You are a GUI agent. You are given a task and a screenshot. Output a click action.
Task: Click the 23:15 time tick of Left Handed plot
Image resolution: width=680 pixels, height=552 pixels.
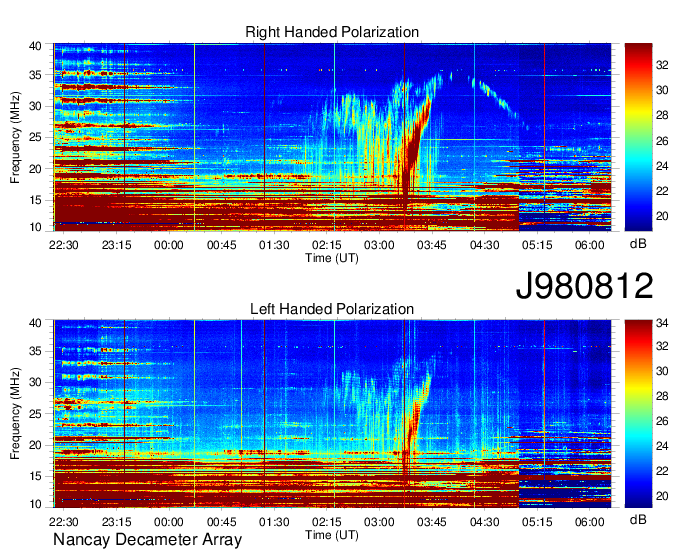point(116,522)
